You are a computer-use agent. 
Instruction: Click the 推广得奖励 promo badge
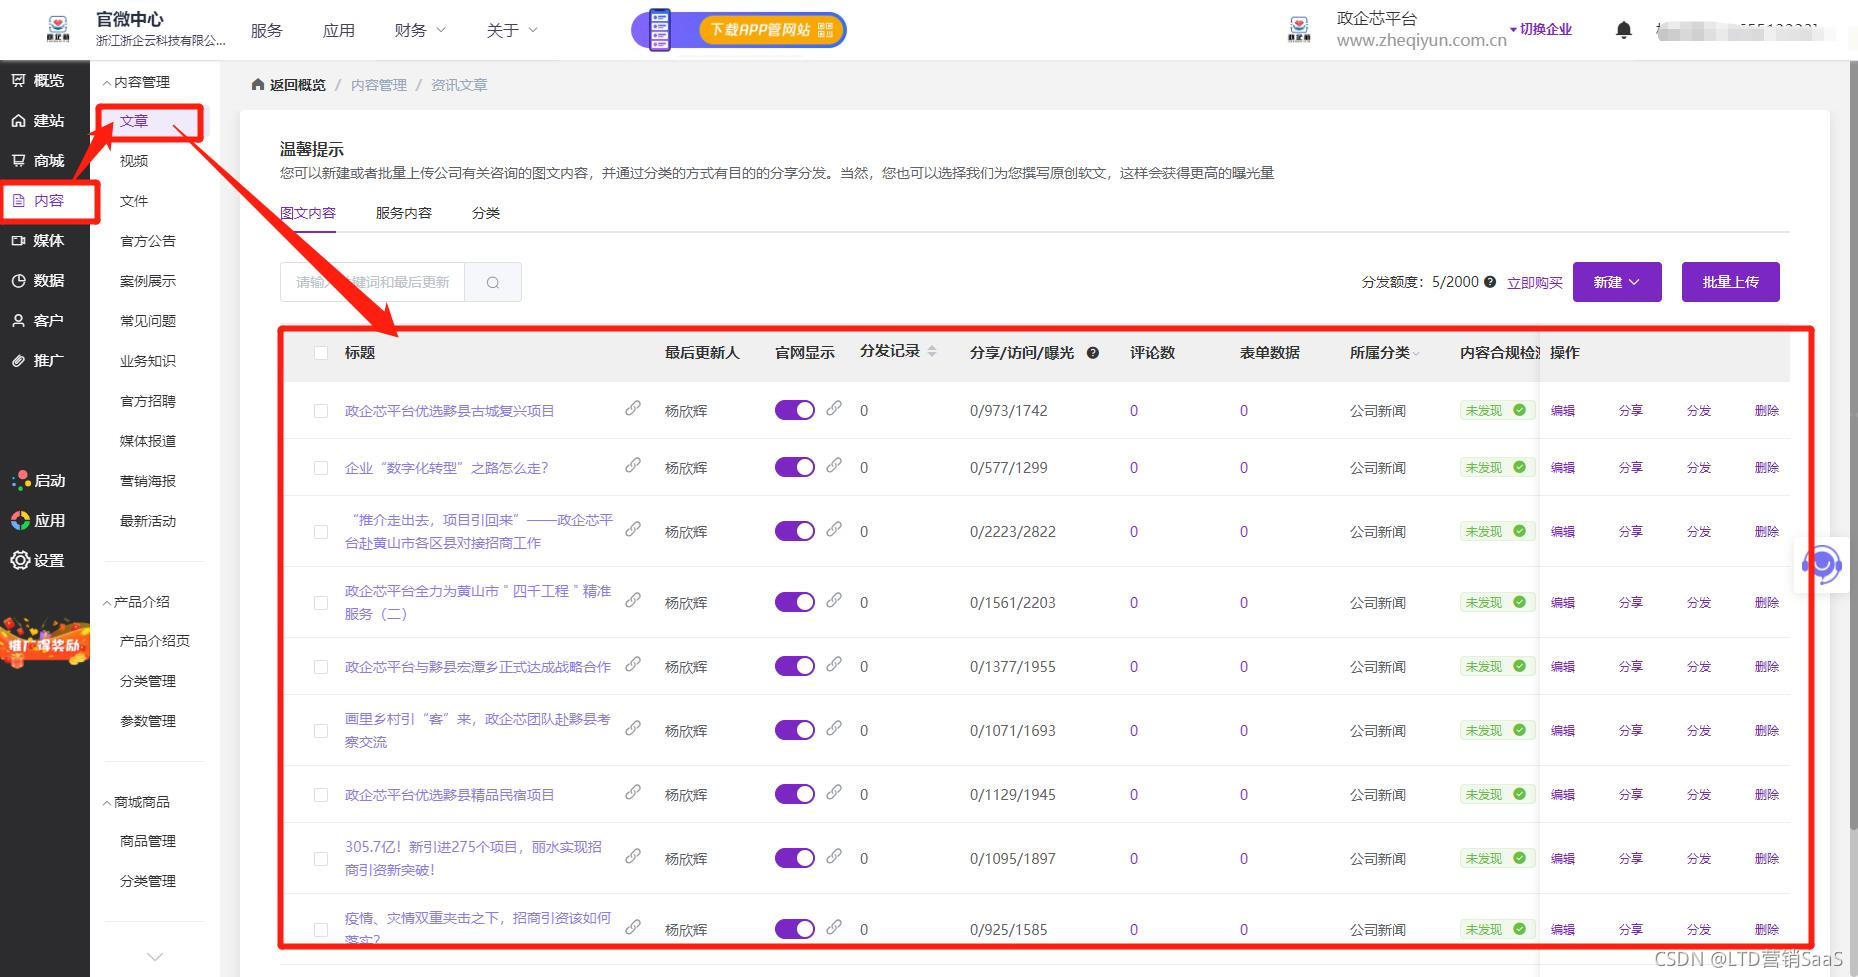pyautogui.click(x=44, y=641)
